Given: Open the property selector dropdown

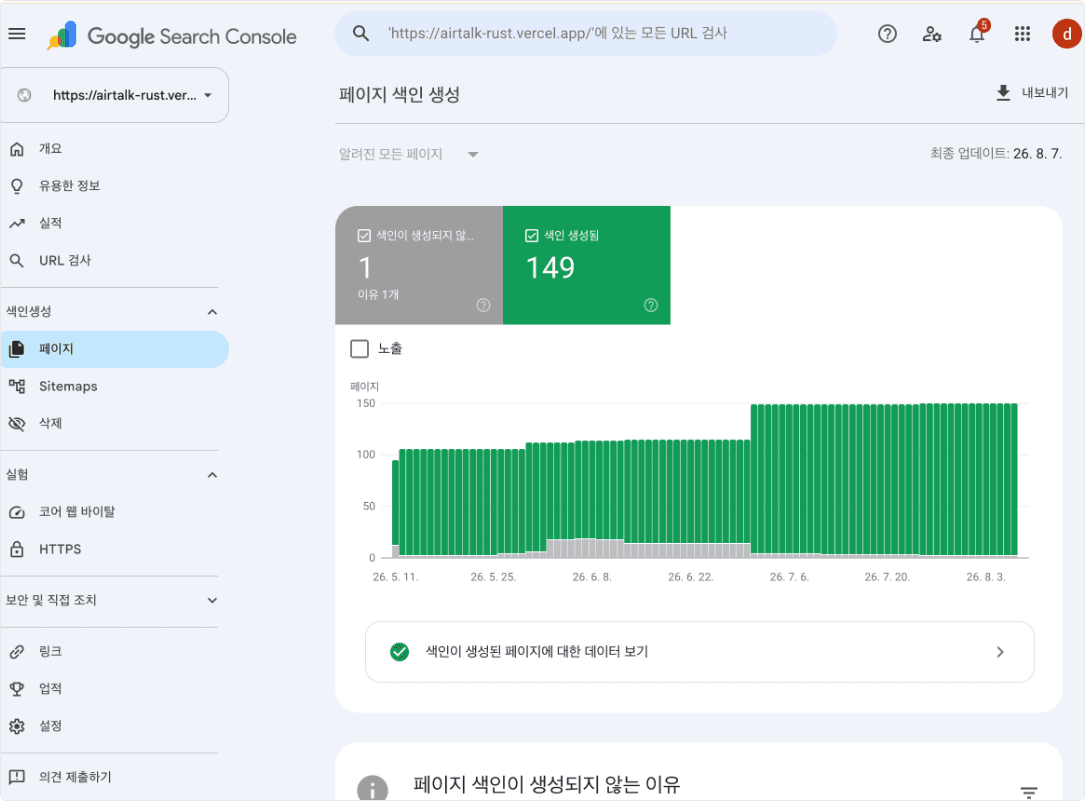Looking at the screenshot, I should click(114, 95).
